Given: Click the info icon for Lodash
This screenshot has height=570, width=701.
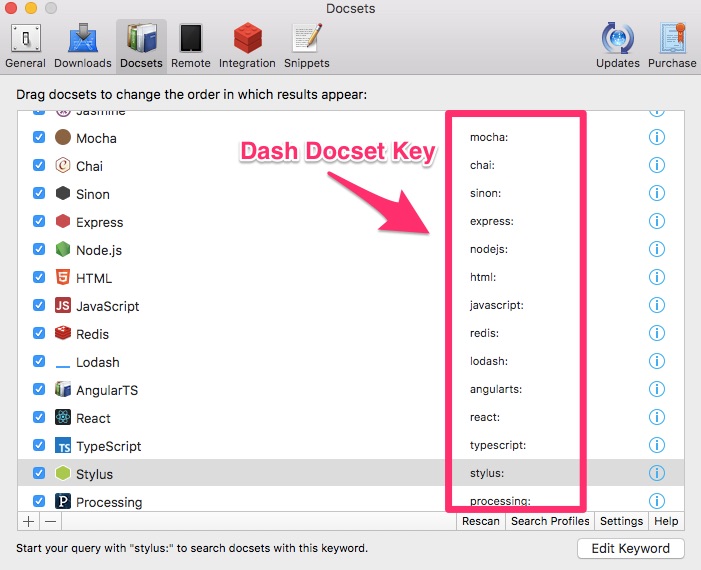Looking at the screenshot, I should [656, 361].
